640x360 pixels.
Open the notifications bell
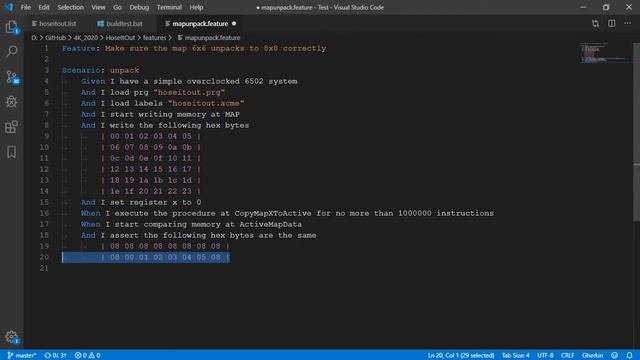(629, 356)
